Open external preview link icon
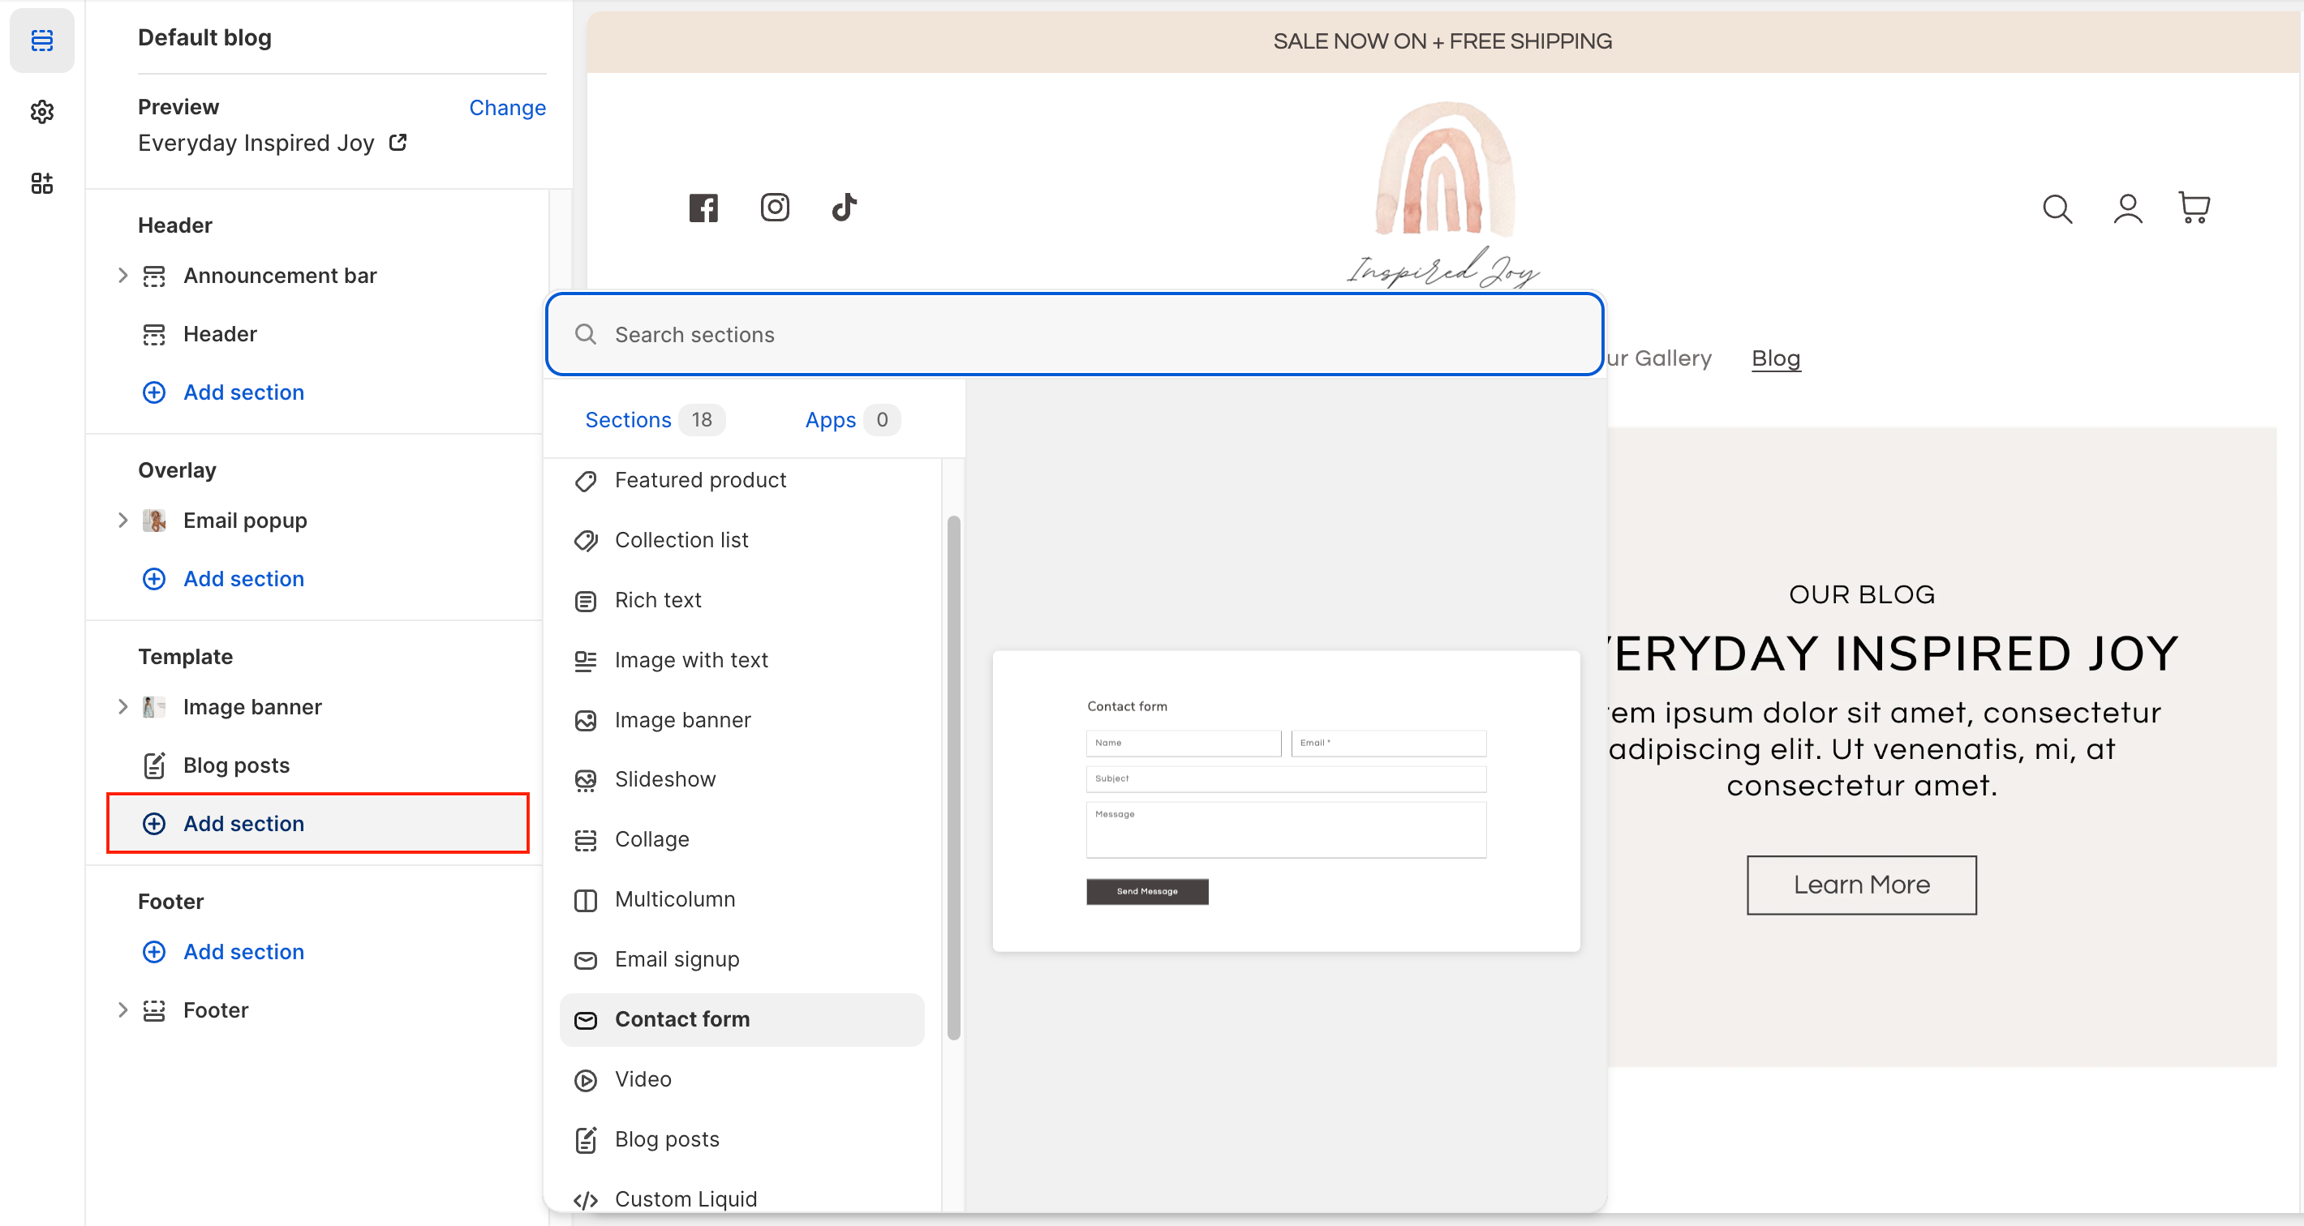Viewport: 2304px width, 1226px height. (x=398, y=142)
